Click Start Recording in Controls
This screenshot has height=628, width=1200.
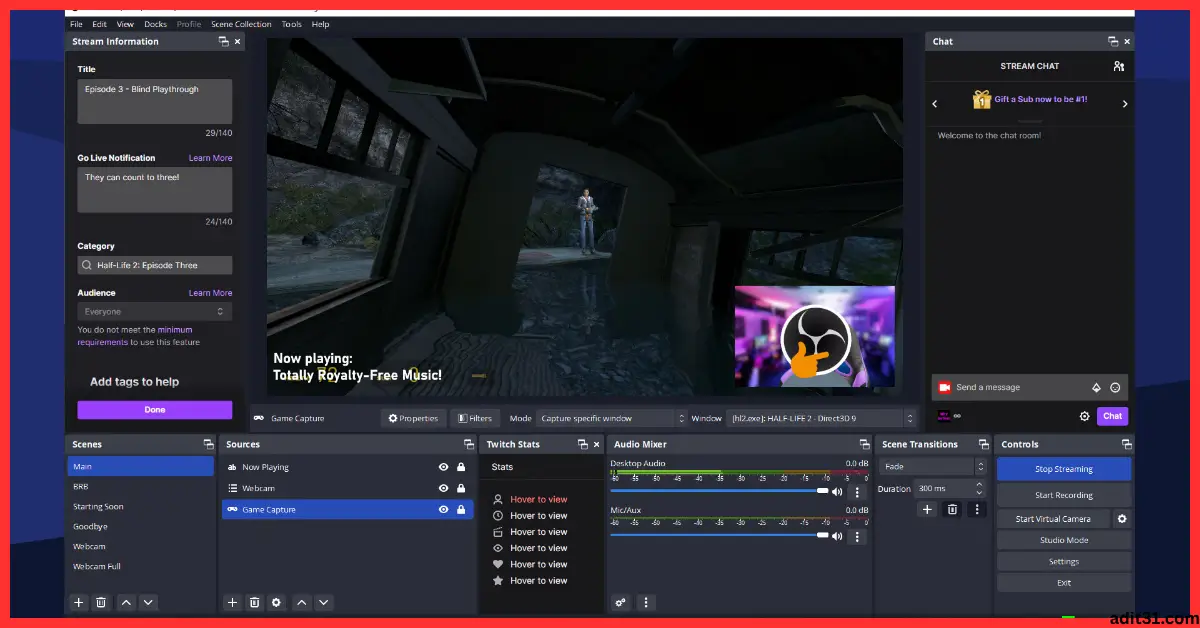[1064, 495]
